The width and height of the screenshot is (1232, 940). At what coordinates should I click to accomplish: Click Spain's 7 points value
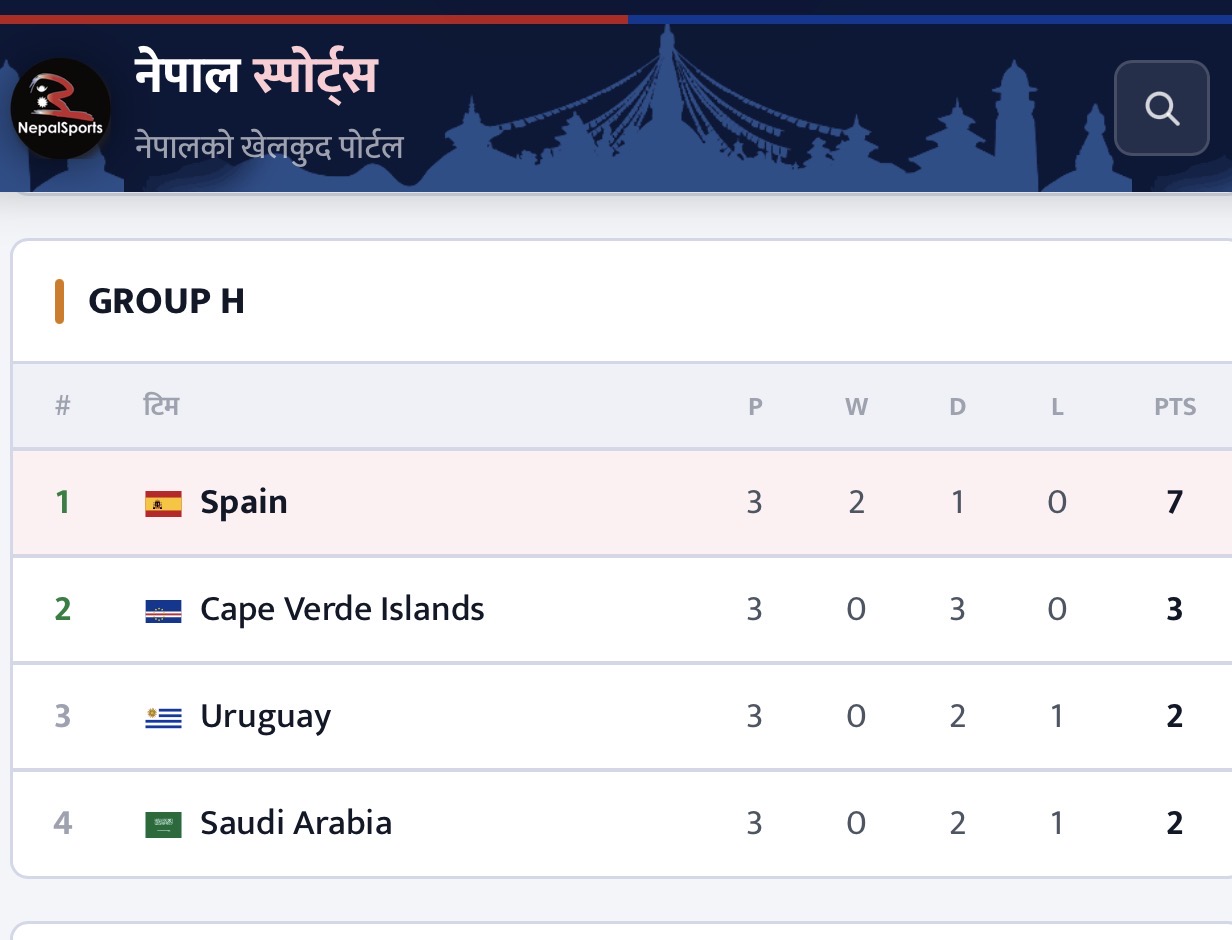point(1175,502)
